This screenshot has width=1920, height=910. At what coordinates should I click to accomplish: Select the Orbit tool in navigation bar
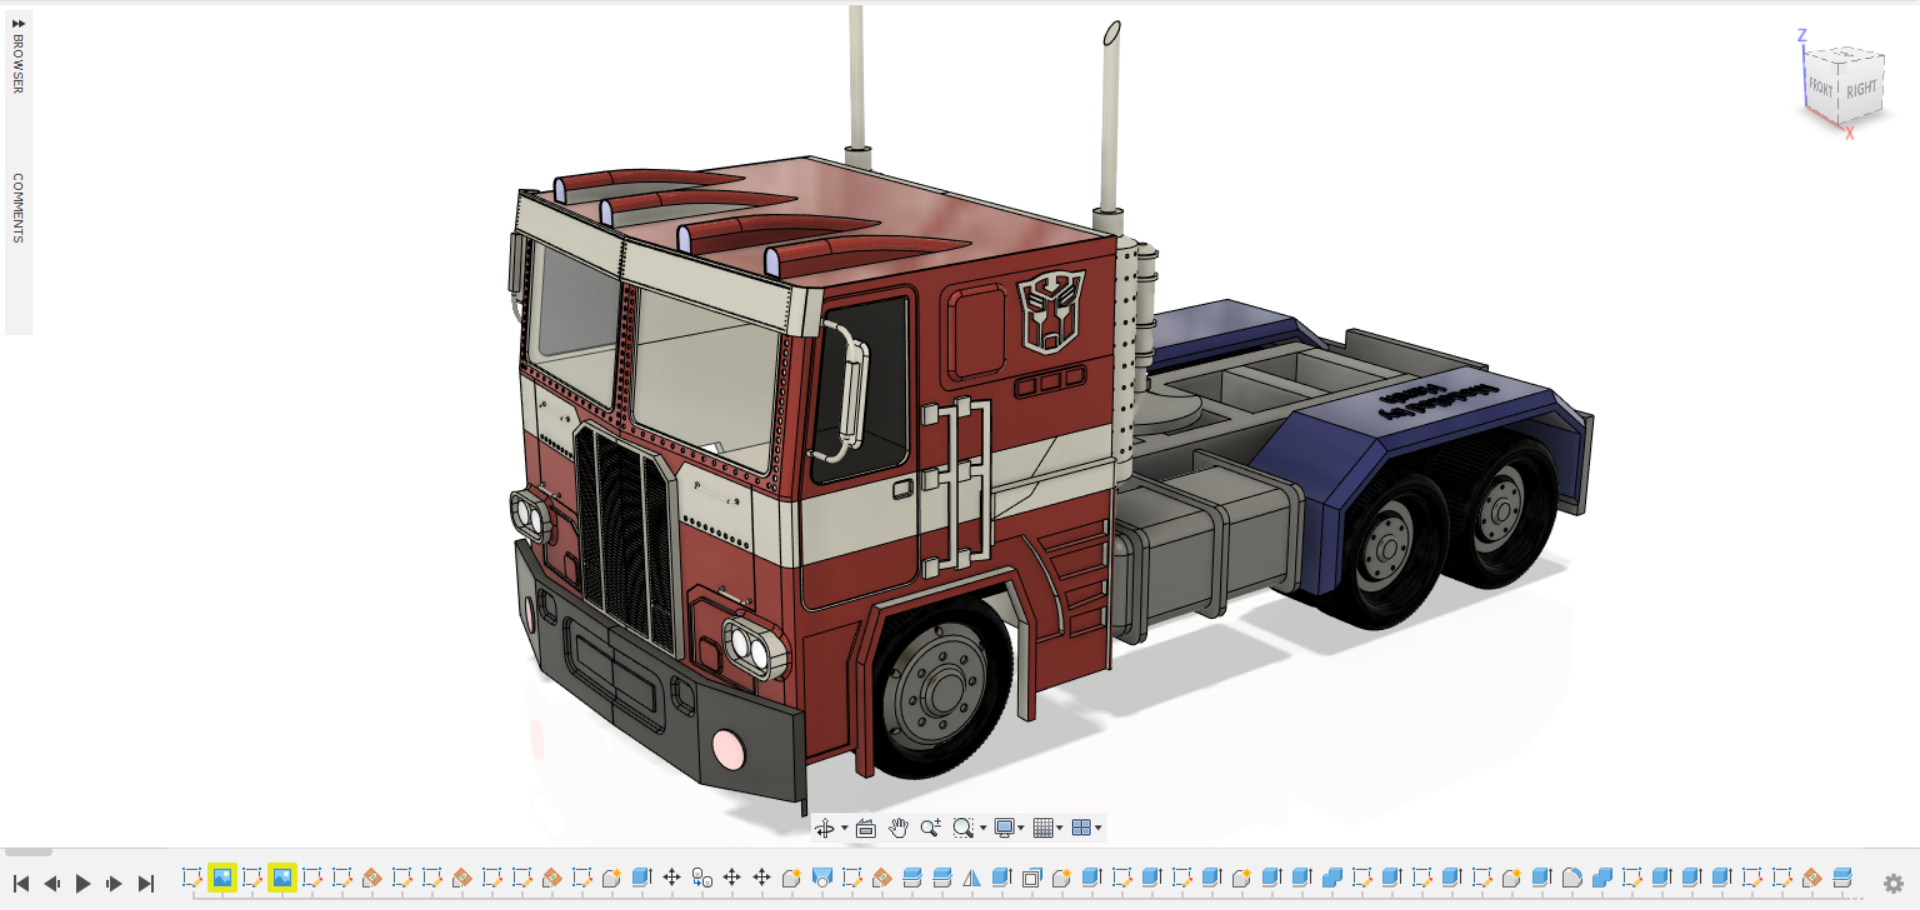pyautogui.click(x=824, y=828)
